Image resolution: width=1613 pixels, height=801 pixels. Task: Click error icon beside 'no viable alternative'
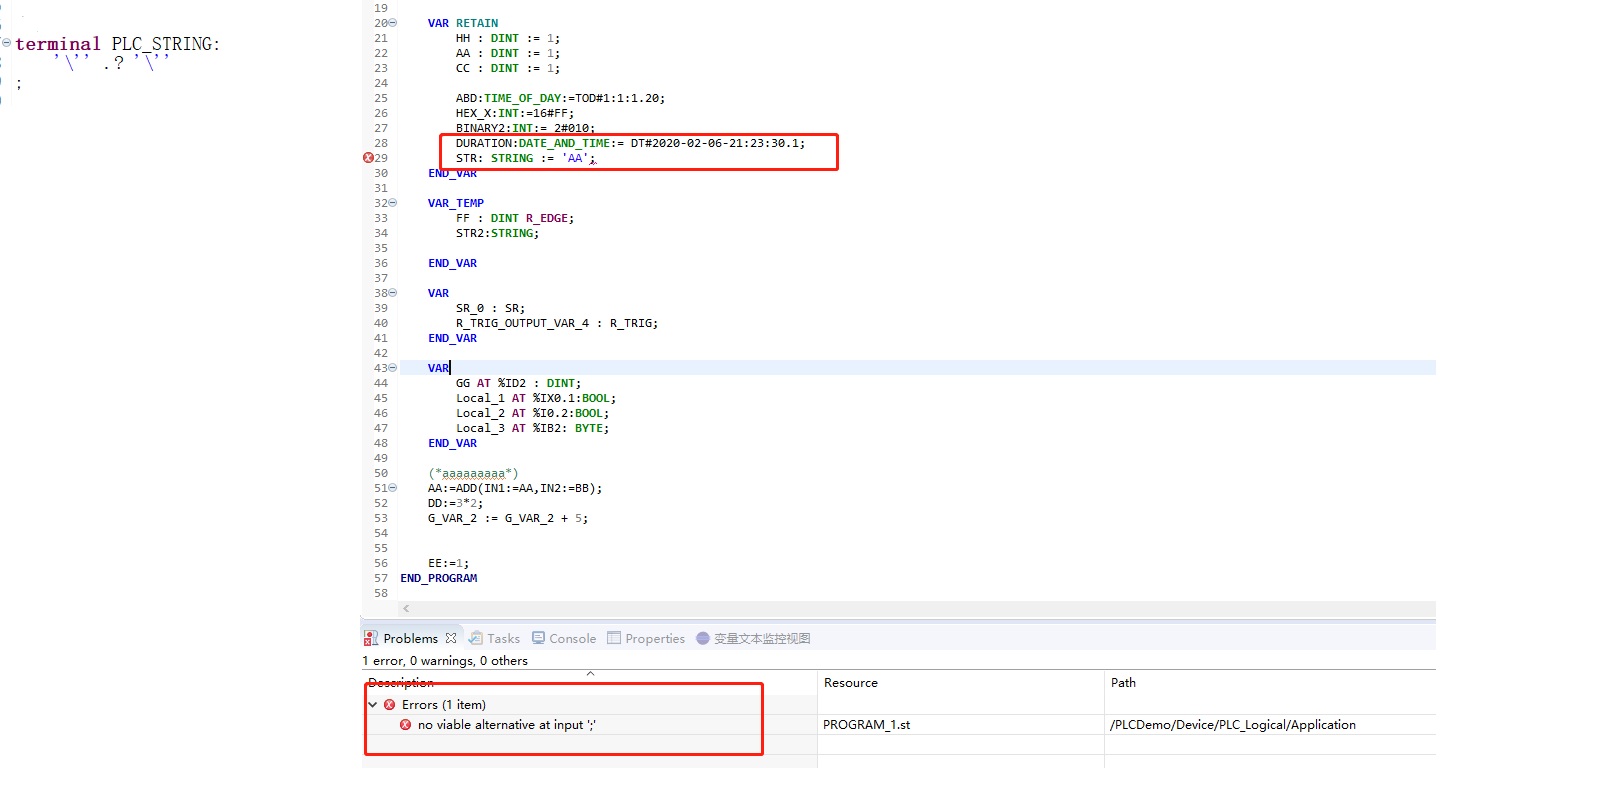tap(405, 725)
